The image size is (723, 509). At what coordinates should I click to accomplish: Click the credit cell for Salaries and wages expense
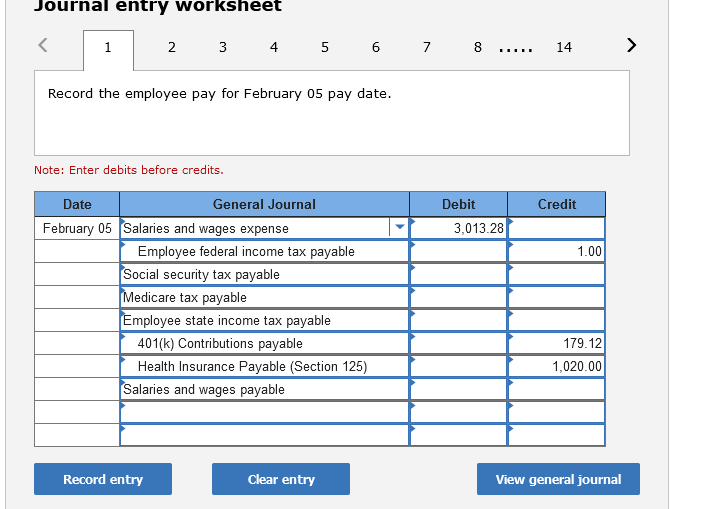tap(557, 228)
